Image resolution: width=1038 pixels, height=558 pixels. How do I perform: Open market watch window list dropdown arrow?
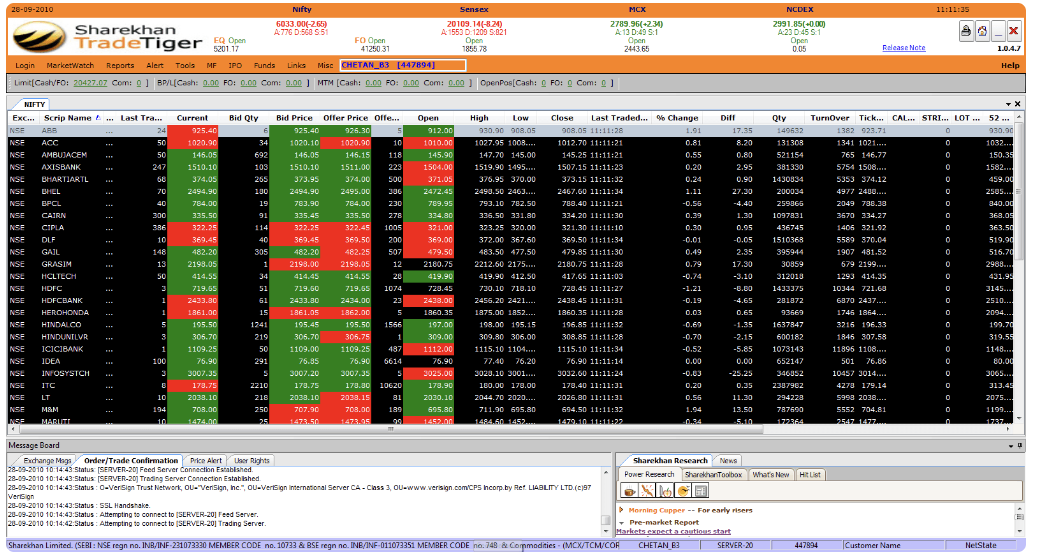click(x=1008, y=104)
